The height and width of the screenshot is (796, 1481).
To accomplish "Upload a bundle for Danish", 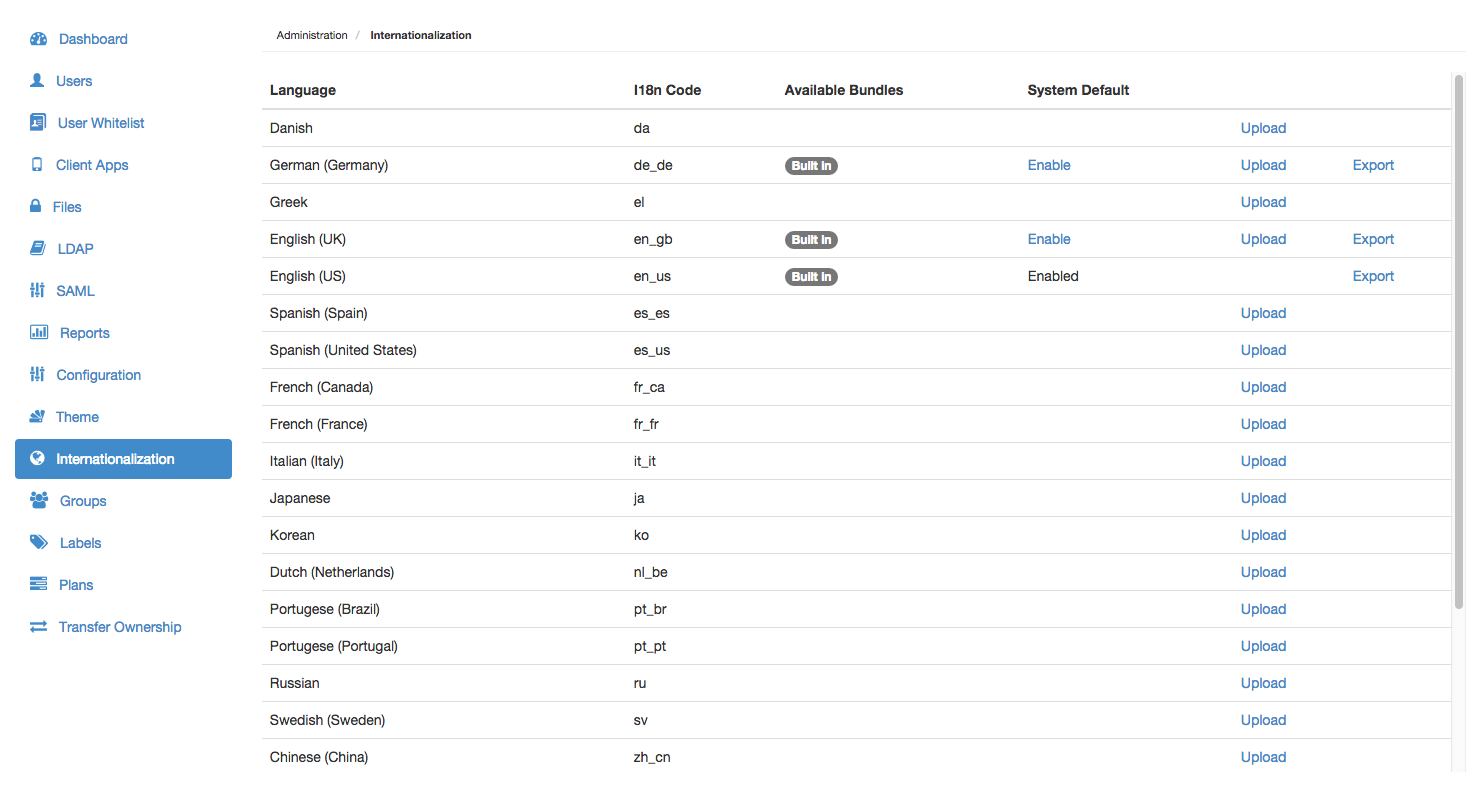I will coord(1263,128).
